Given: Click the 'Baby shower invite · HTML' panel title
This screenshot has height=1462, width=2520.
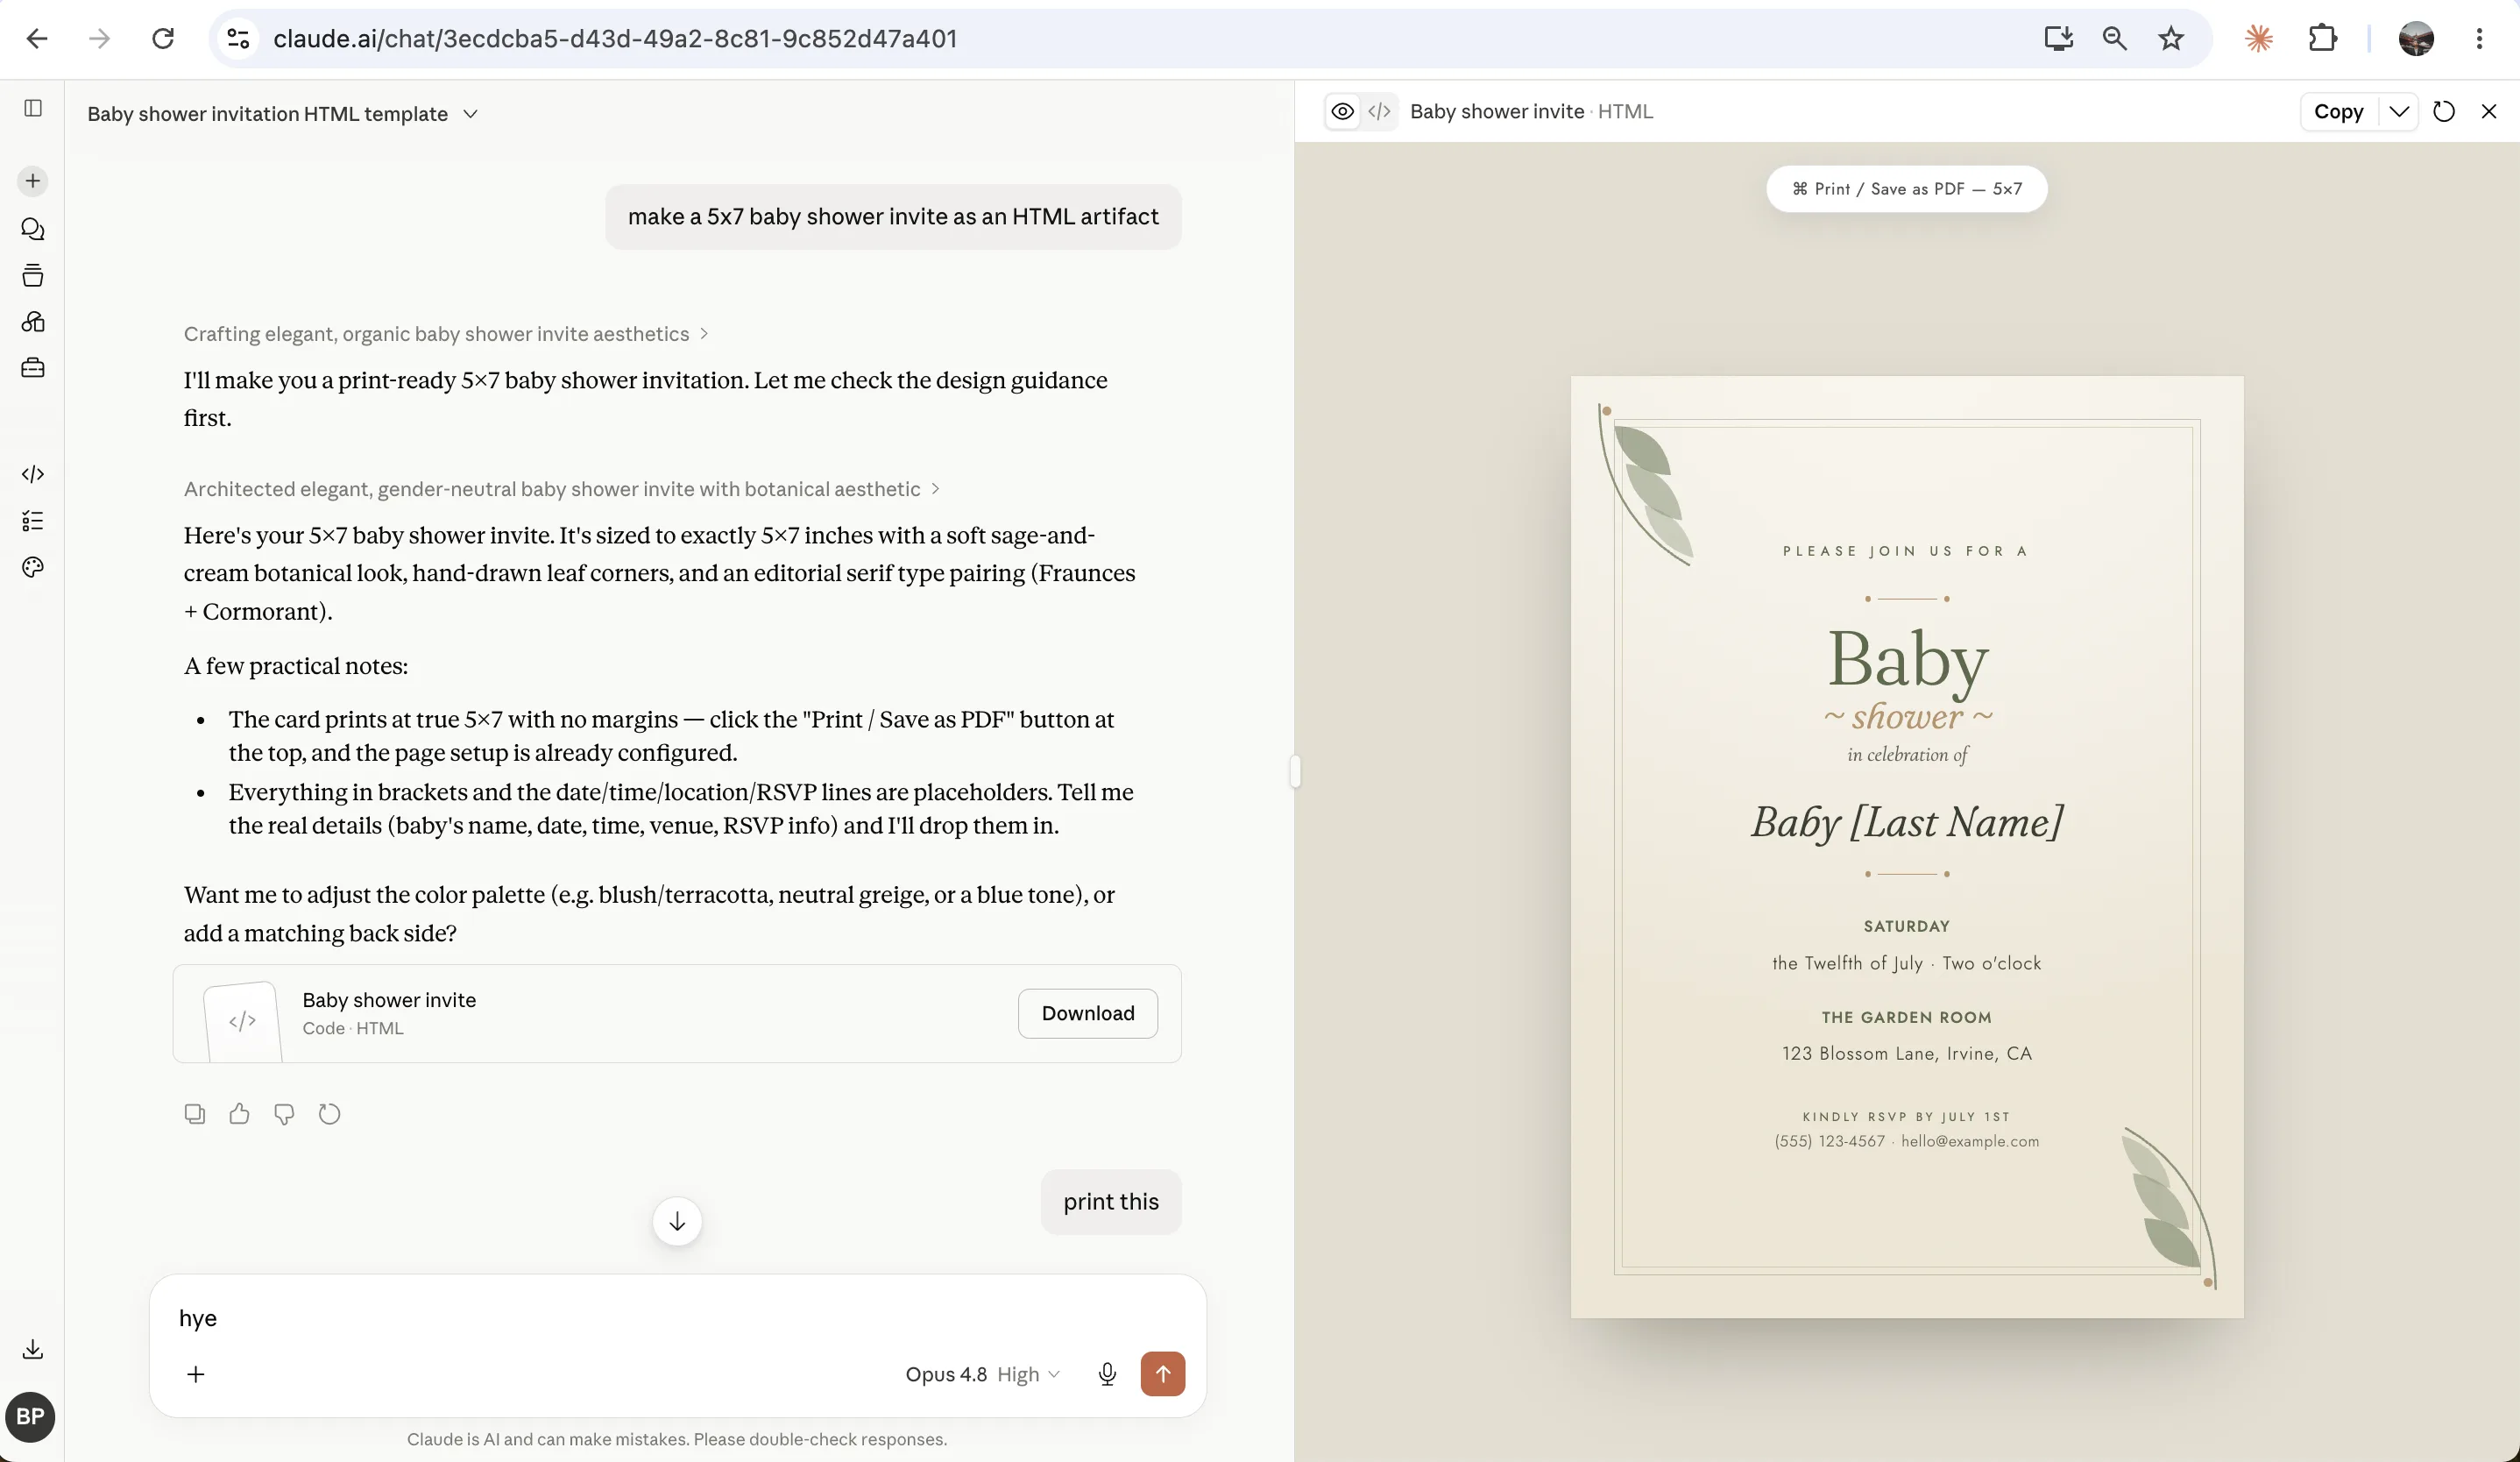Looking at the screenshot, I should [x=1531, y=111].
